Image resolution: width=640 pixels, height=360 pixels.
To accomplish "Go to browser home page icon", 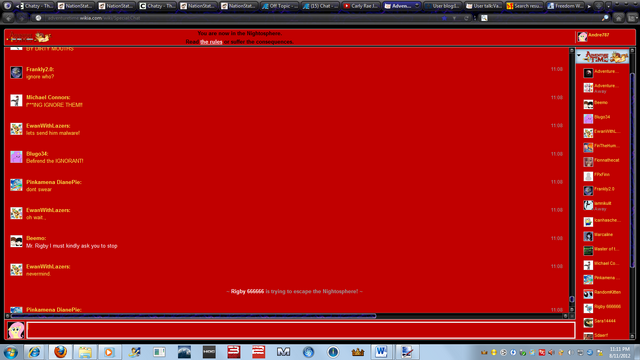I will [x=619, y=18].
